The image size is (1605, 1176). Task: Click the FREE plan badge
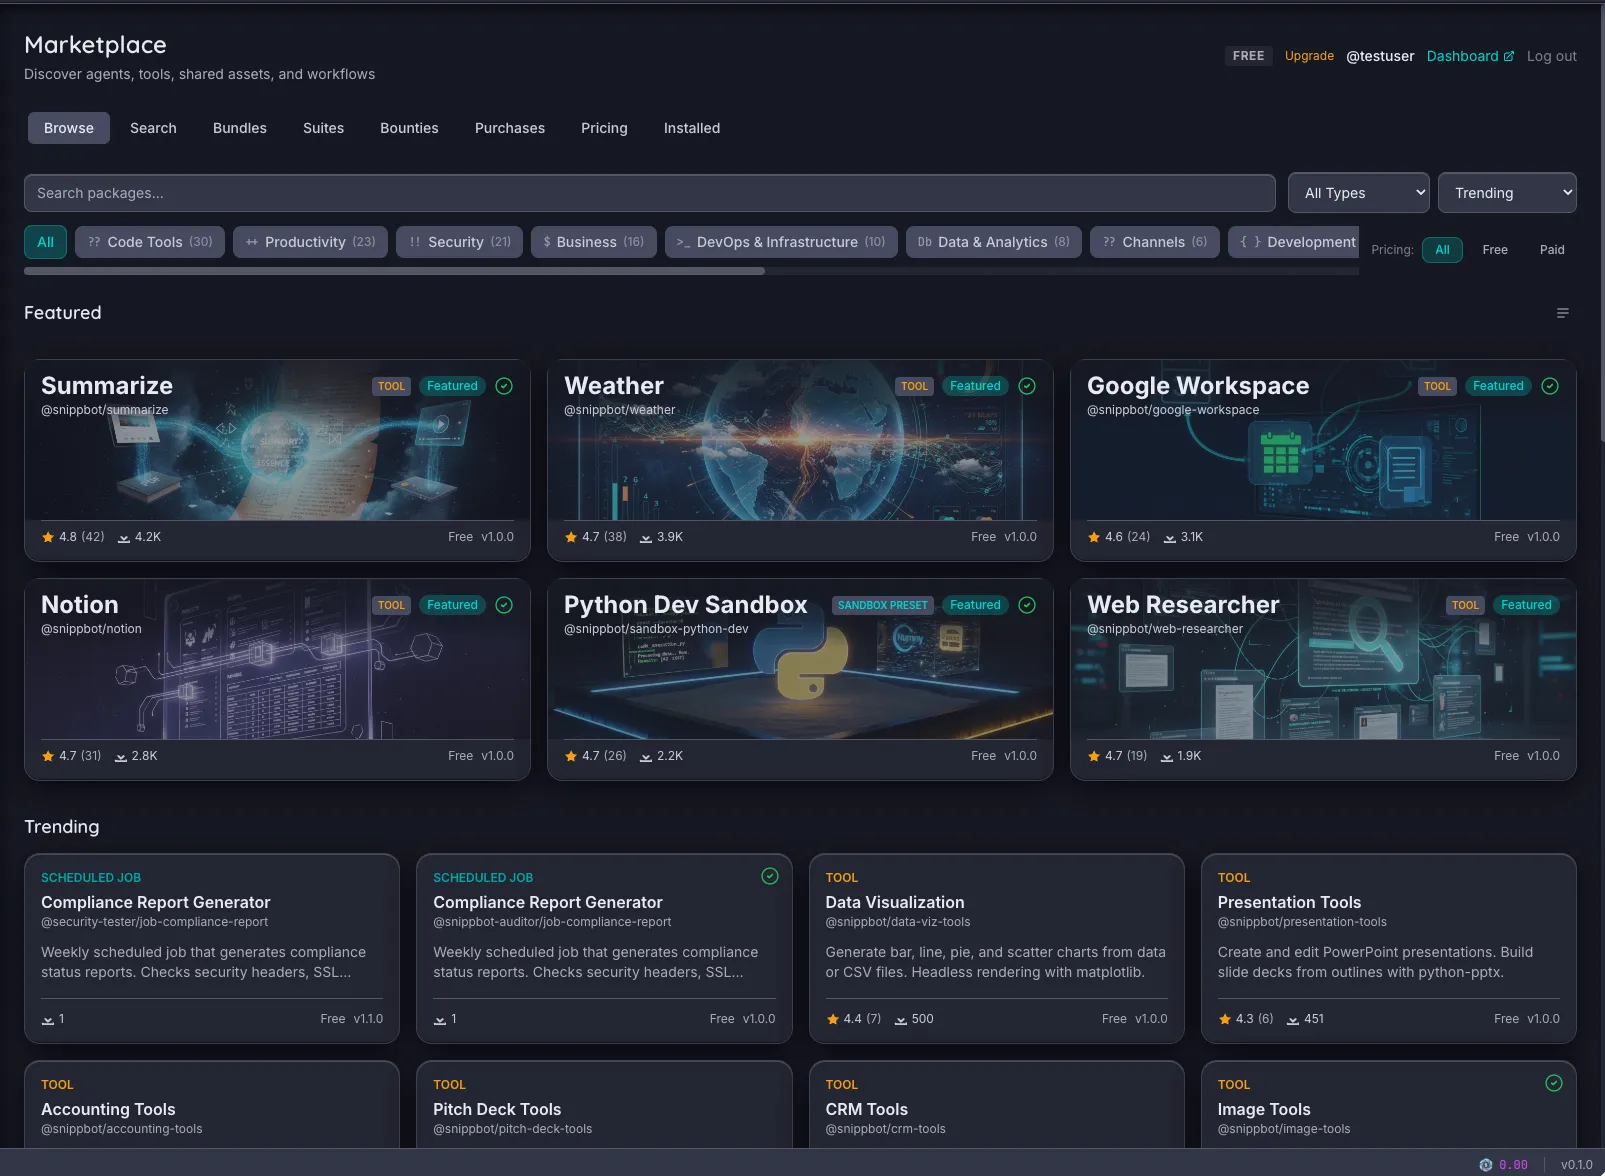pyautogui.click(x=1248, y=56)
